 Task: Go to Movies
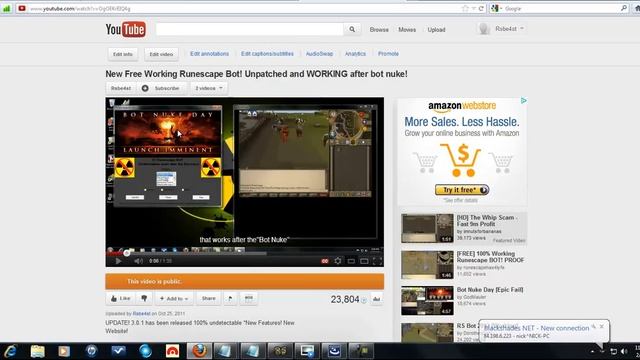tap(407, 30)
